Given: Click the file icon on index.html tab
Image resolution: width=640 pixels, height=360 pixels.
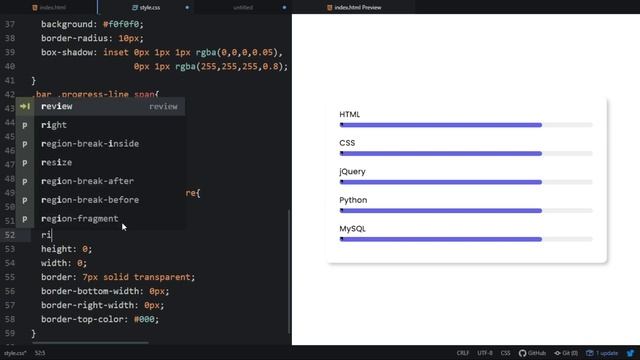Looking at the screenshot, I should click(x=35, y=7).
